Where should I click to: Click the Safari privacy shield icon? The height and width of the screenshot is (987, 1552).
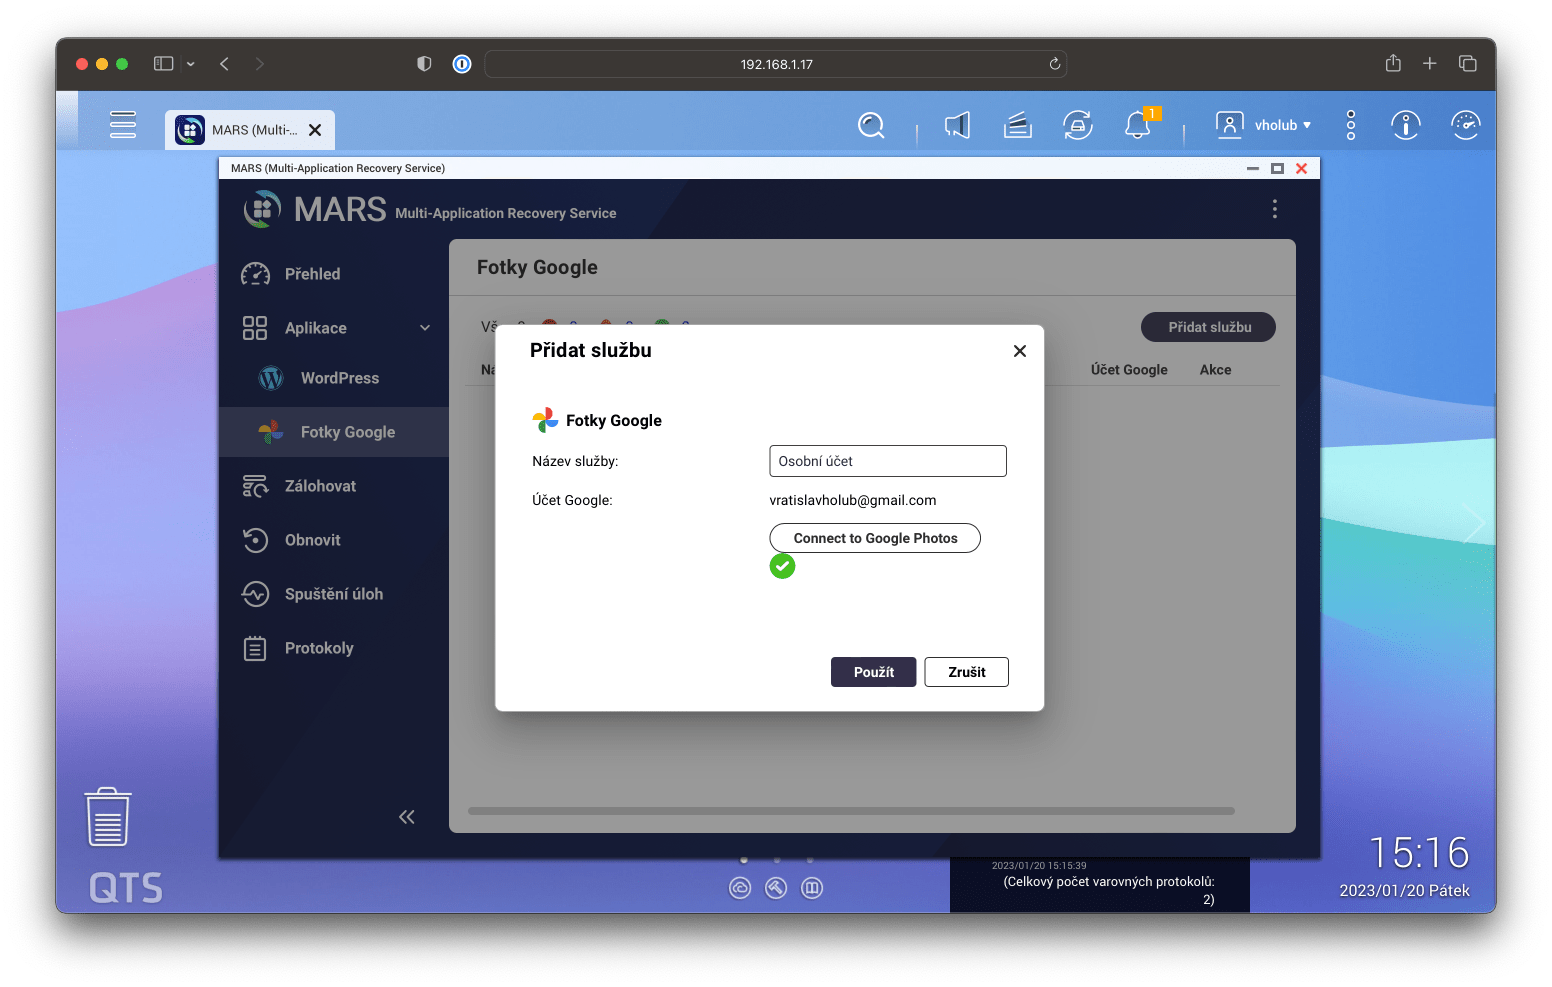[x=424, y=64]
